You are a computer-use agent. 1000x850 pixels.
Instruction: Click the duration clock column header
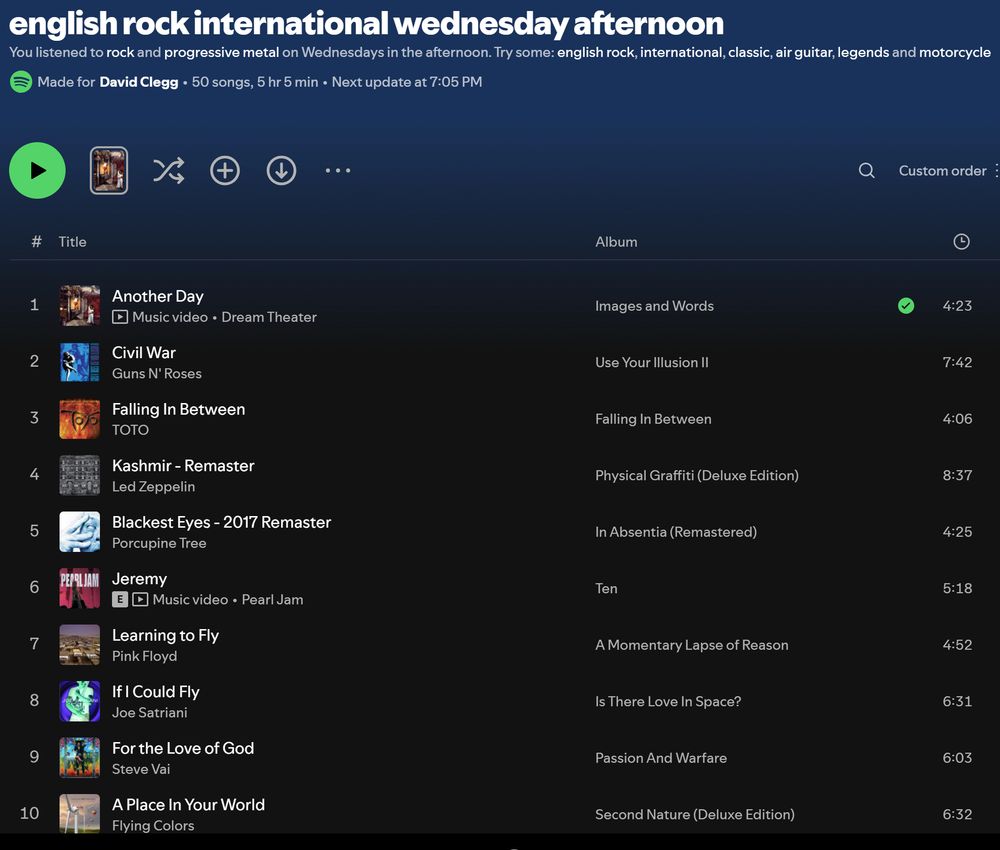point(961,242)
